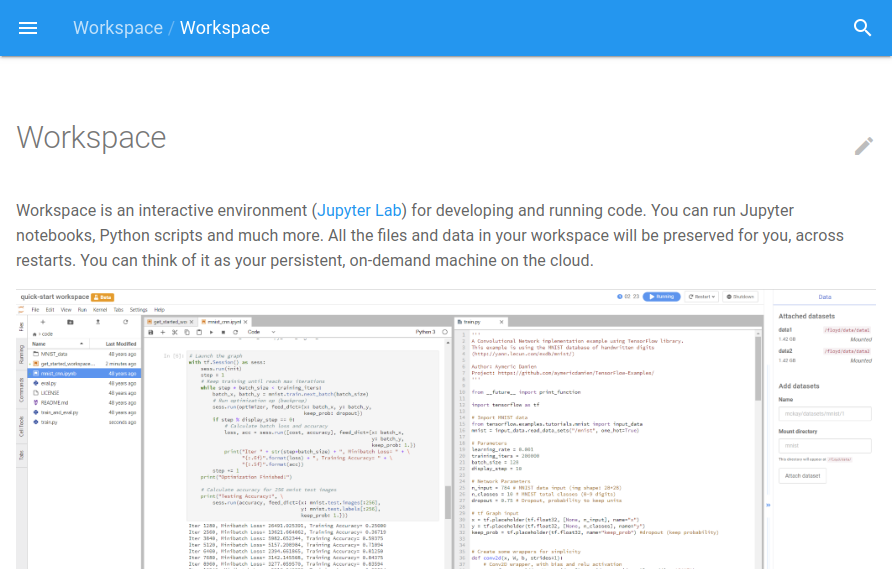Open the quick-start workspace screenshot image
892x569 pixels.
tap(446, 429)
